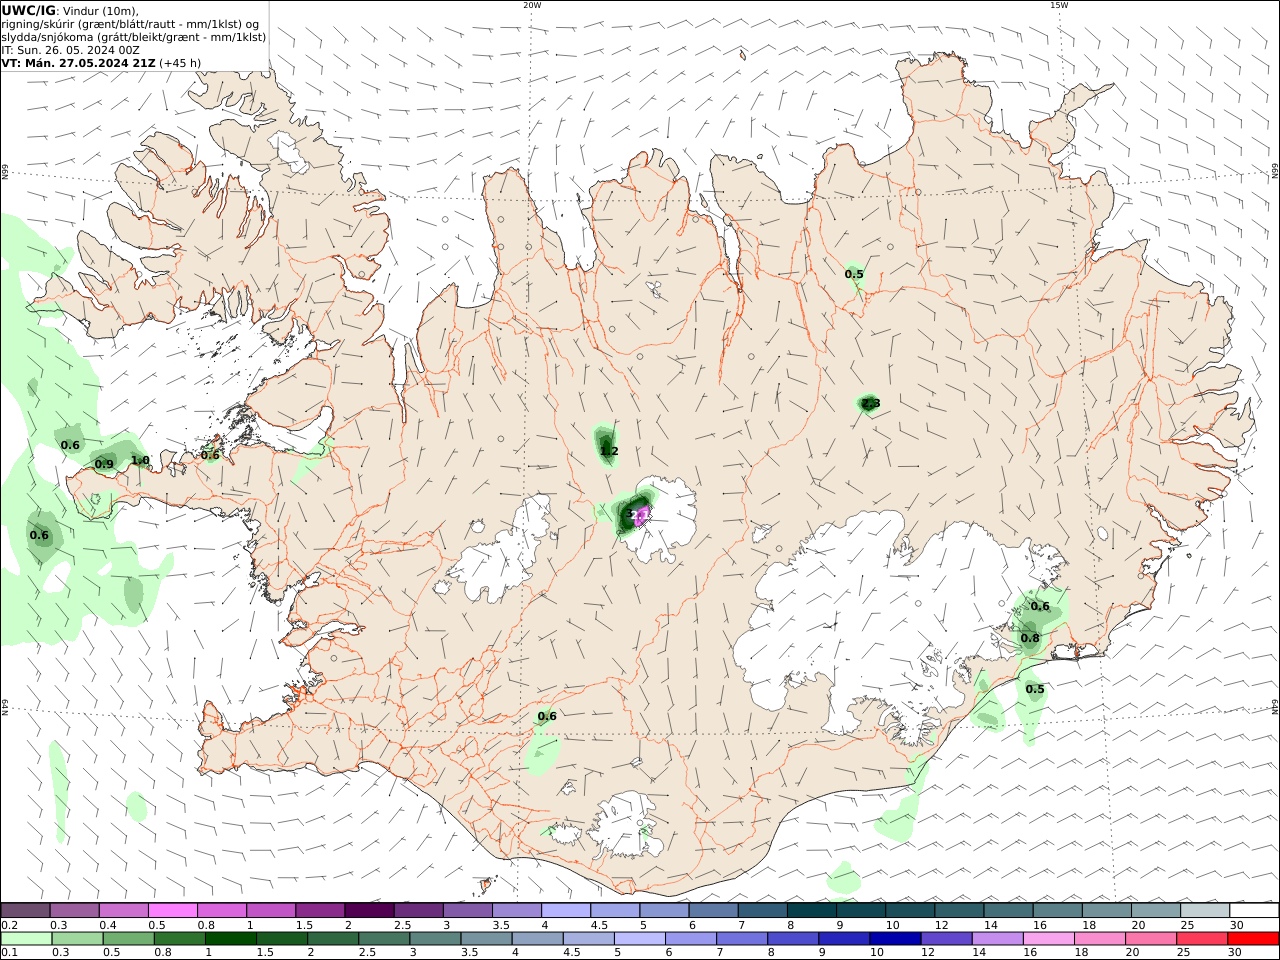Pick the crimson 25 swatch in rain scale
The image size is (1280, 960).
click(1202, 939)
